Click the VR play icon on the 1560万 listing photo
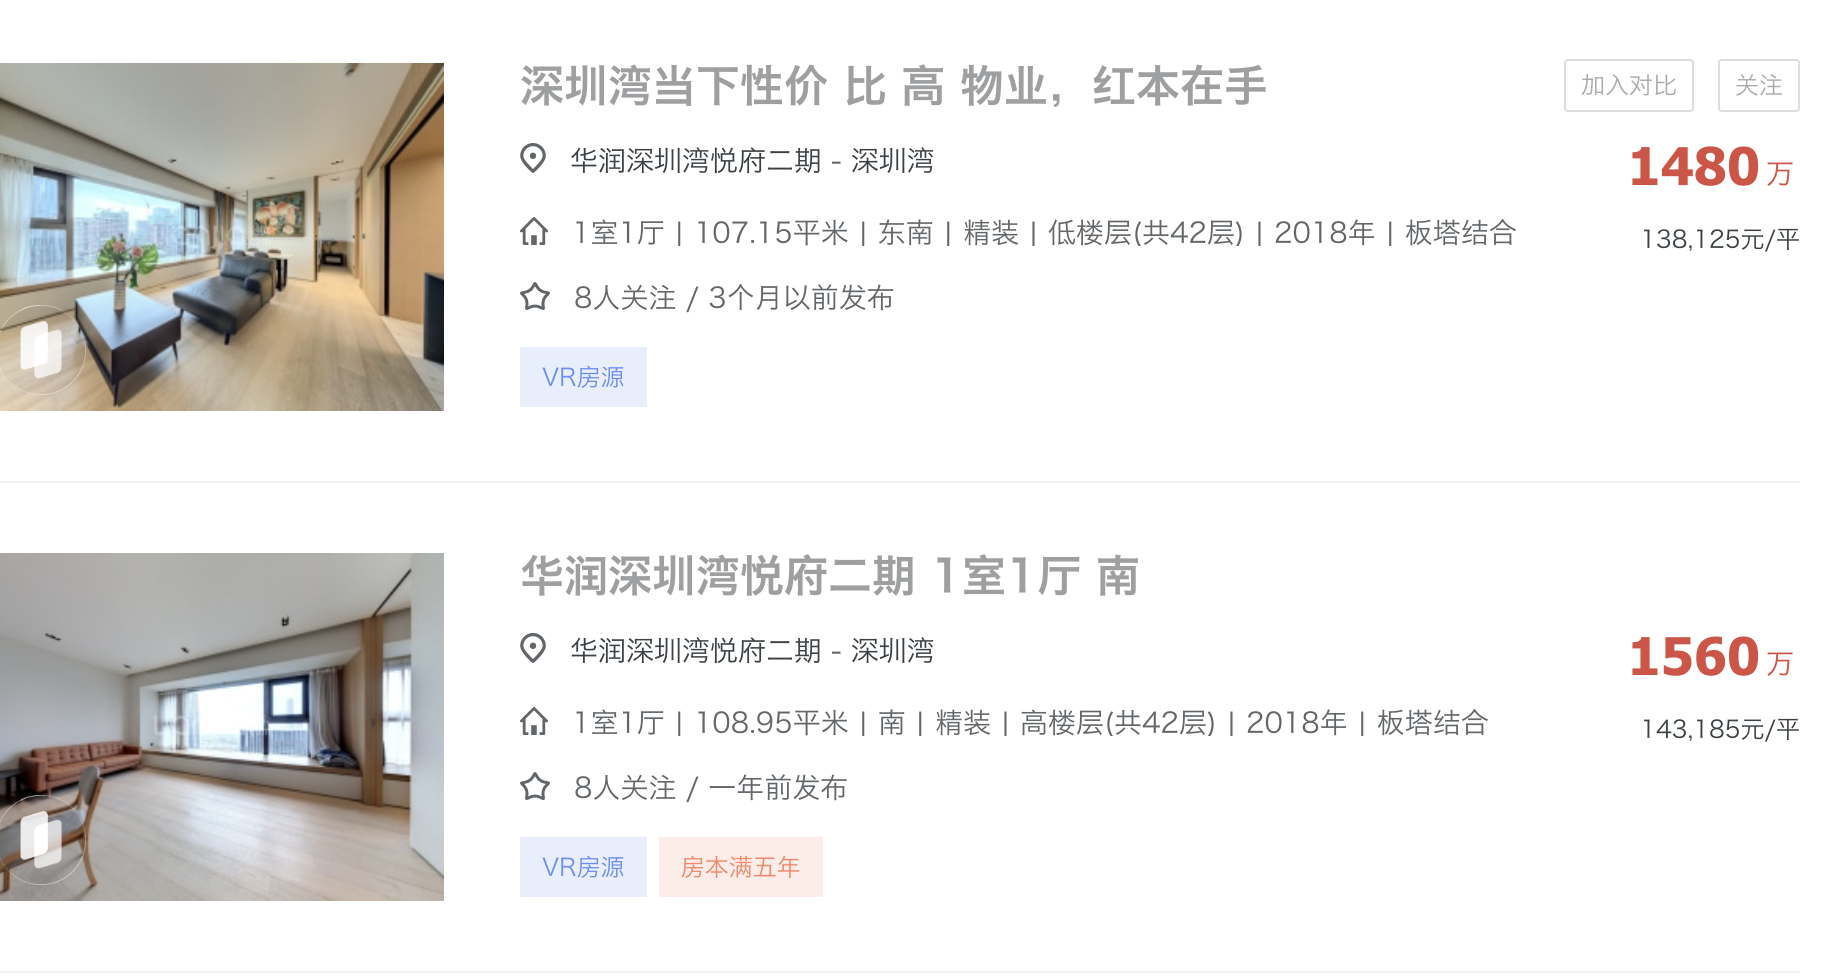Viewport: 1836px width, 978px height. coord(40,839)
